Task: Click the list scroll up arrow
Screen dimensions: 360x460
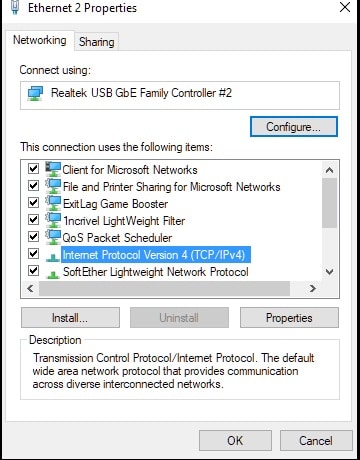Action: [x=329, y=170]
